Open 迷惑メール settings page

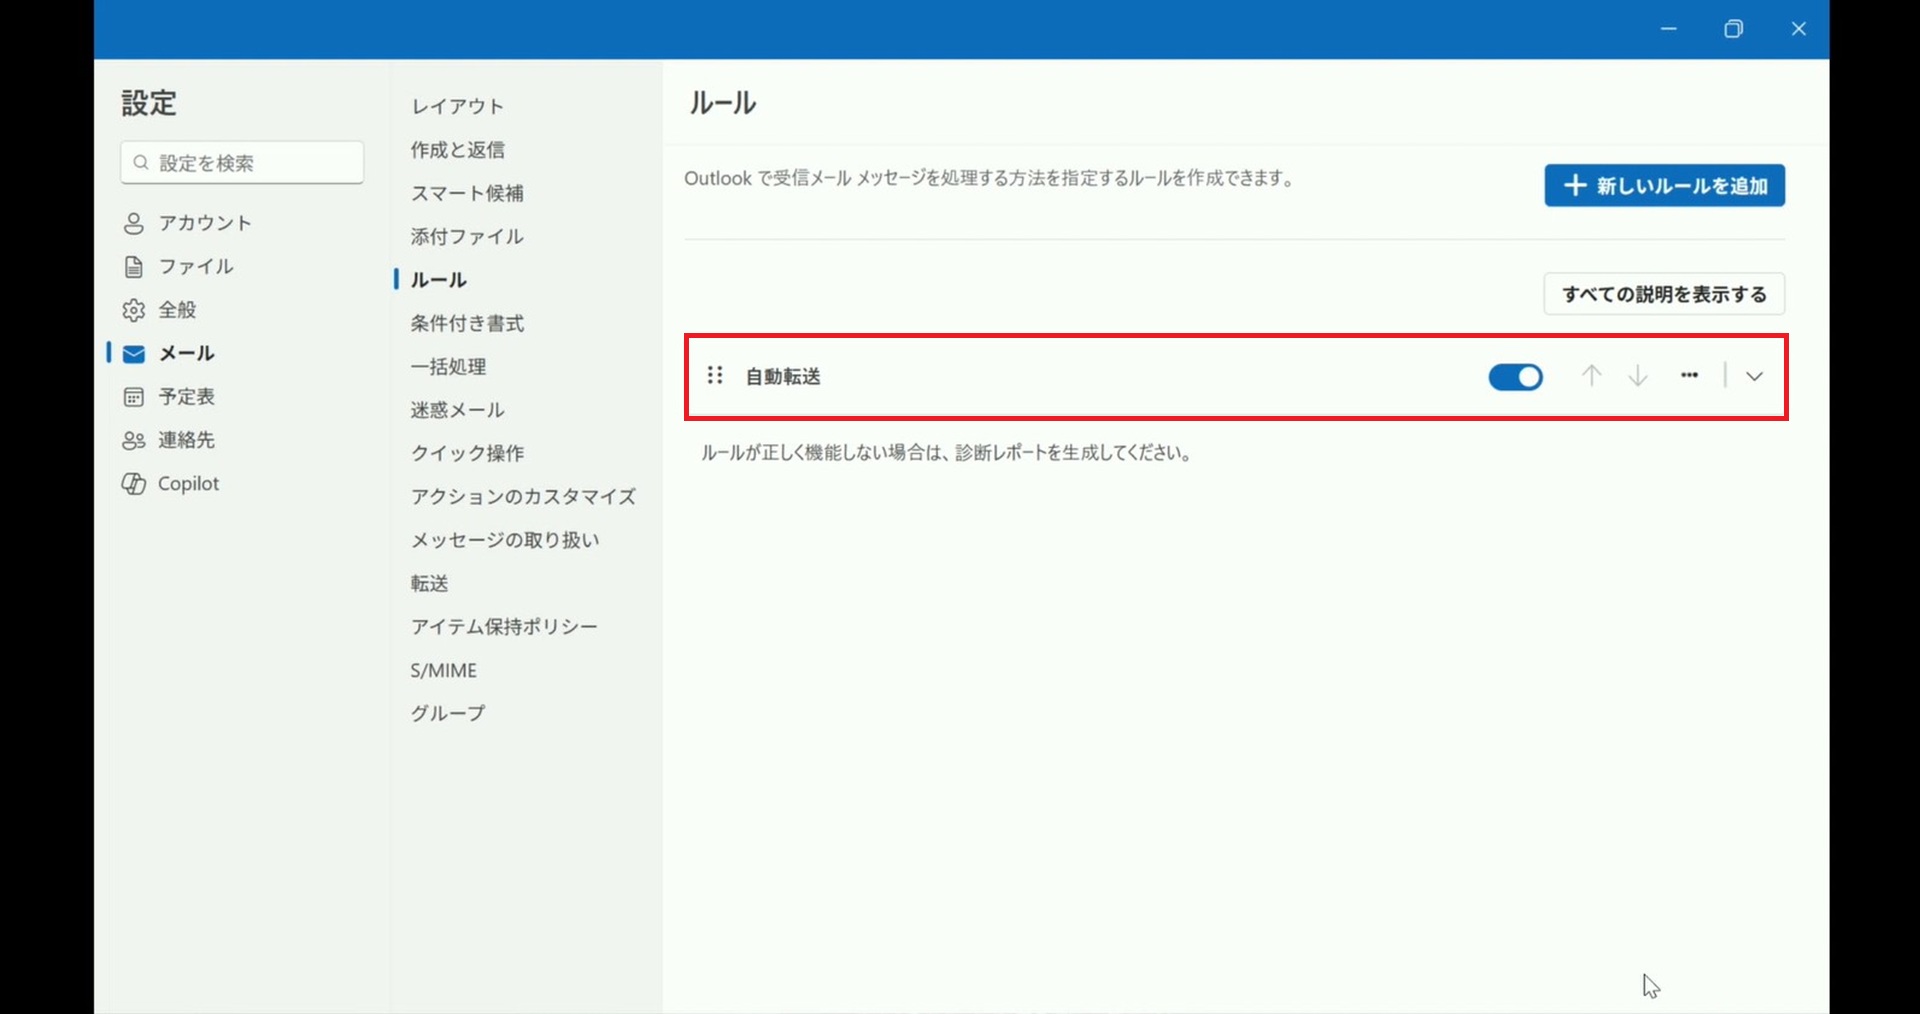457,410
